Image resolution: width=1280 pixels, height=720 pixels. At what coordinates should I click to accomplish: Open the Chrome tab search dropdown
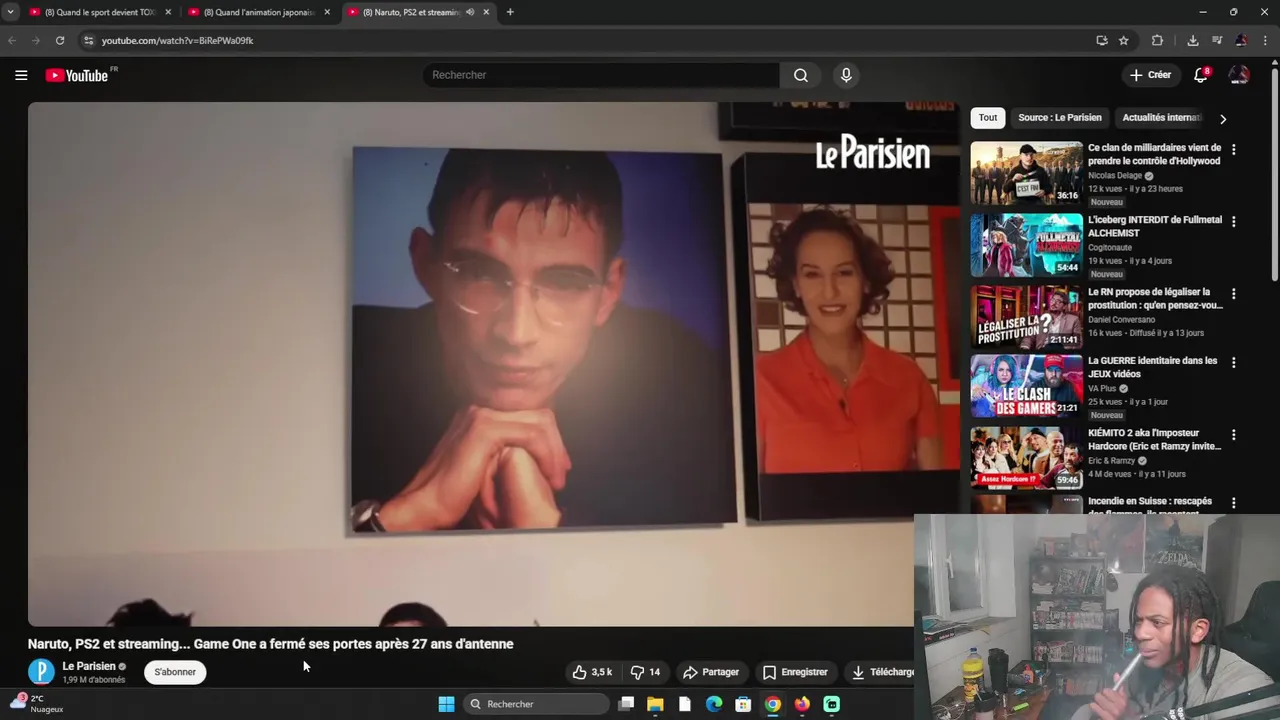click(10, 12)
